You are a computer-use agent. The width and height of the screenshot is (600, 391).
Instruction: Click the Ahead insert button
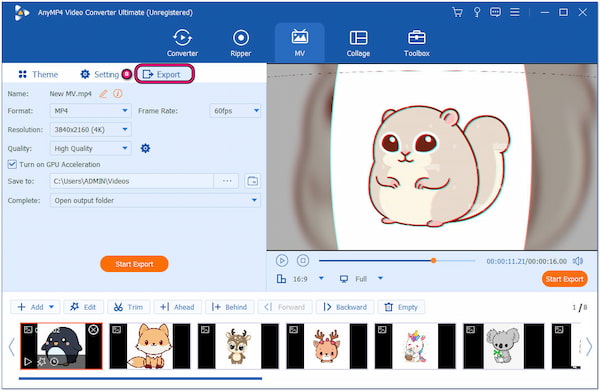coord(177,307)
